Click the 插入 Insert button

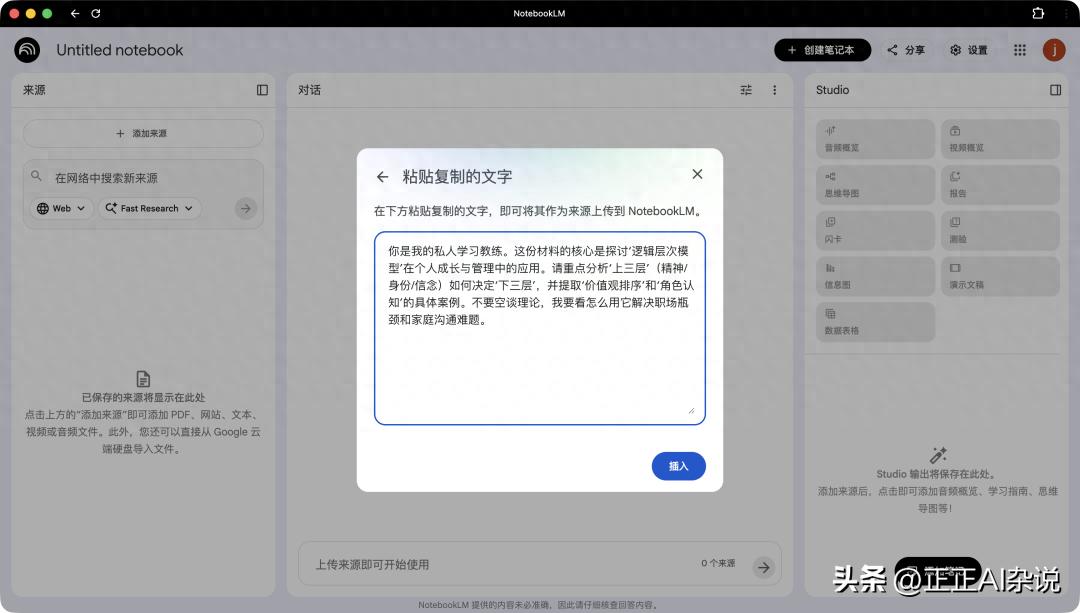[678, 466]
